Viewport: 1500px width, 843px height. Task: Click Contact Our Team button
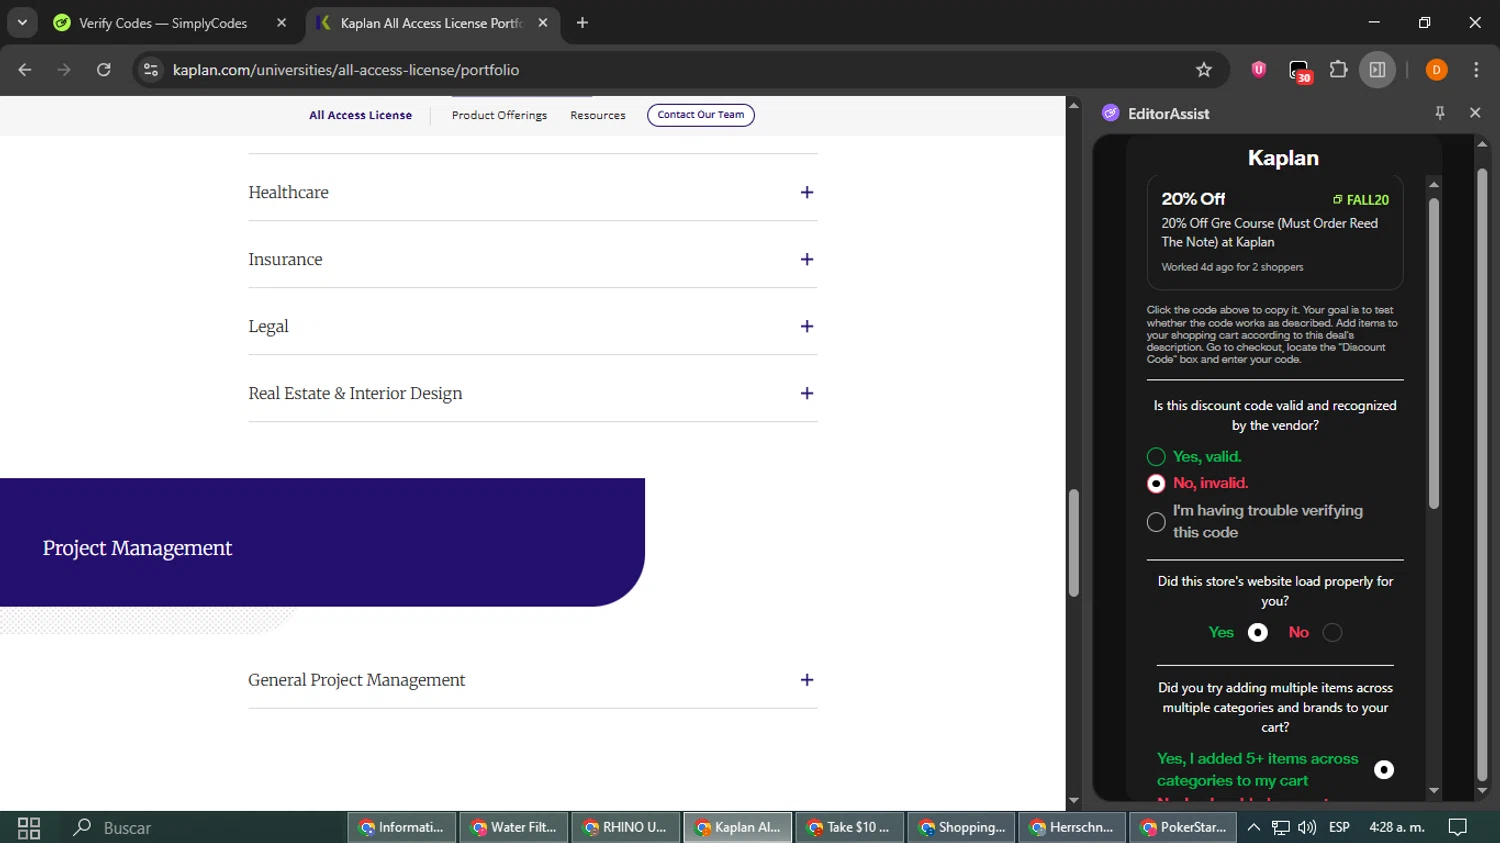pyautogui.click(x=701, y=115)
